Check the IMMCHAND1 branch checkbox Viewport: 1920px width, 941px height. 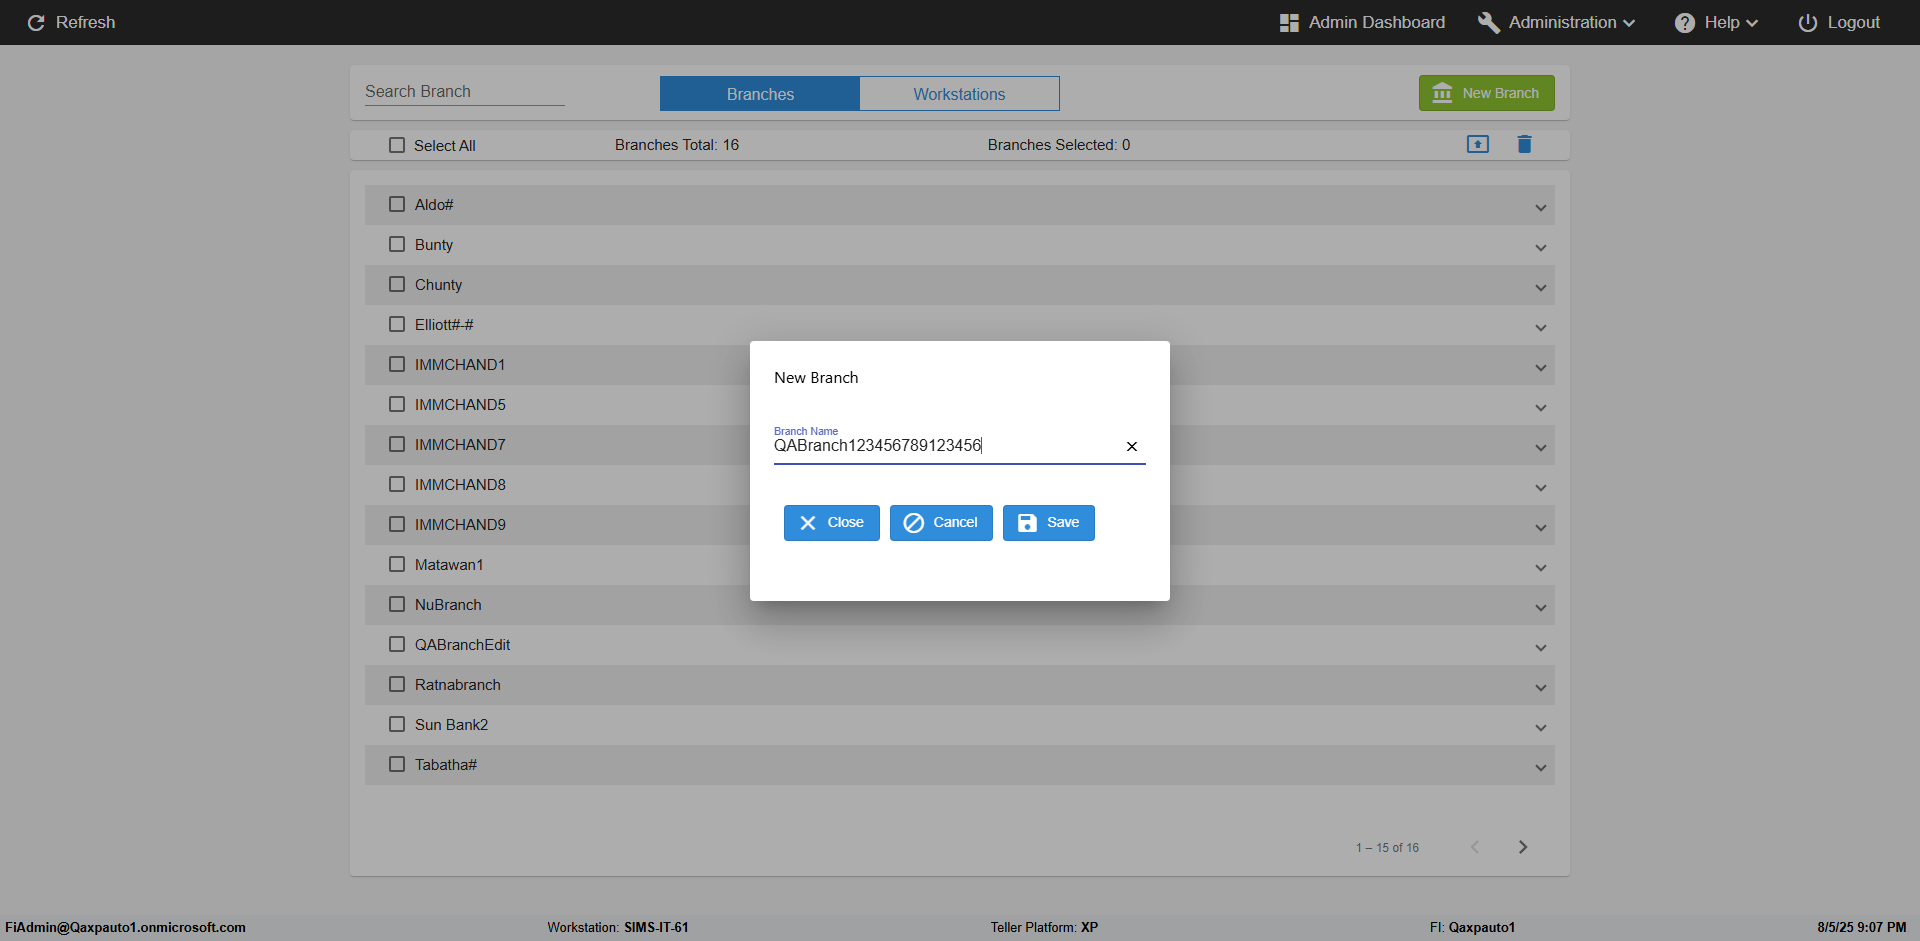click(397, 364)
